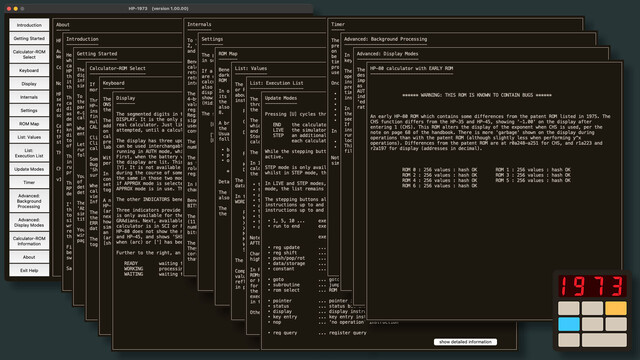Open the Introduction help section
Image resolution: width=640 pixels, height=360 pixels.
[29, 25]
